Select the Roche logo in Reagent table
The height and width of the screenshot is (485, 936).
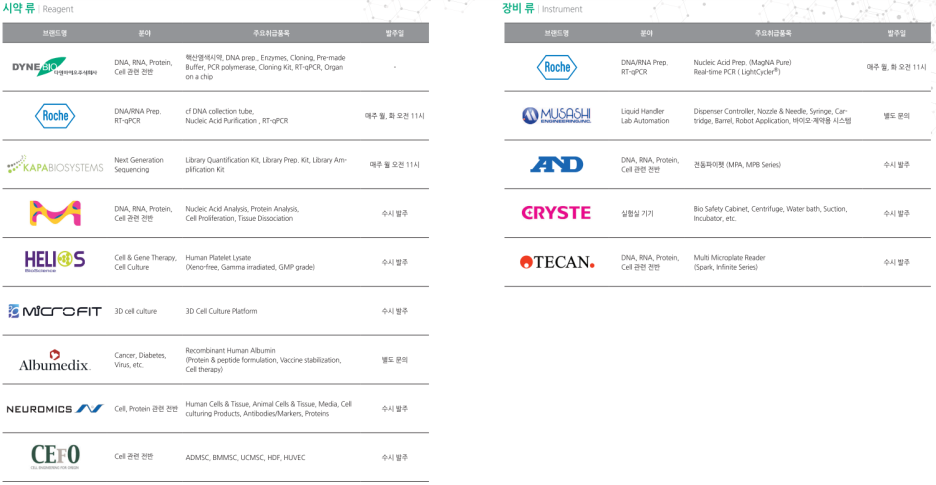(x=55, y=116)
